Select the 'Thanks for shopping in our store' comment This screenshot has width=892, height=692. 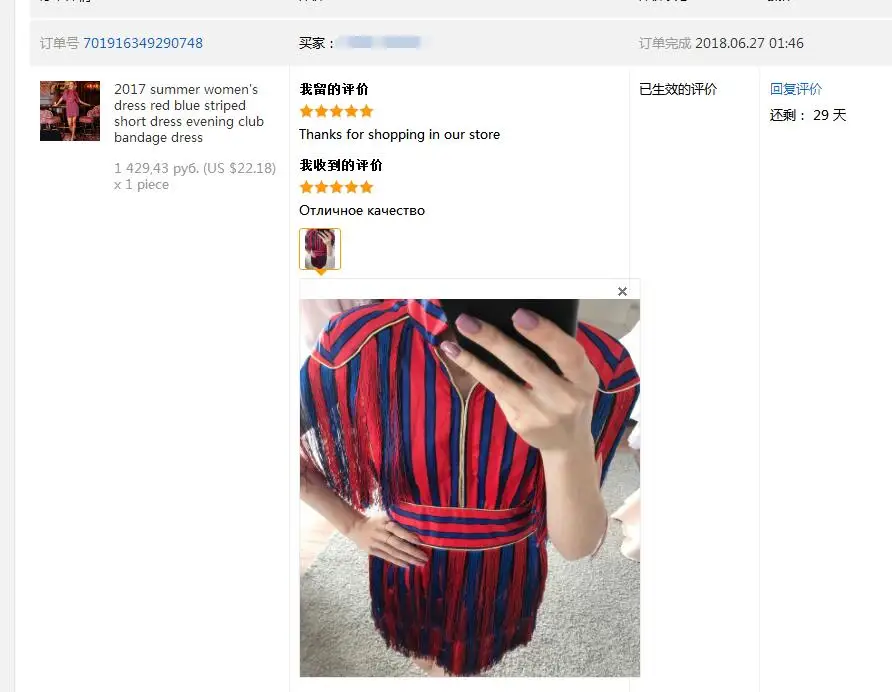coord(399,134)
